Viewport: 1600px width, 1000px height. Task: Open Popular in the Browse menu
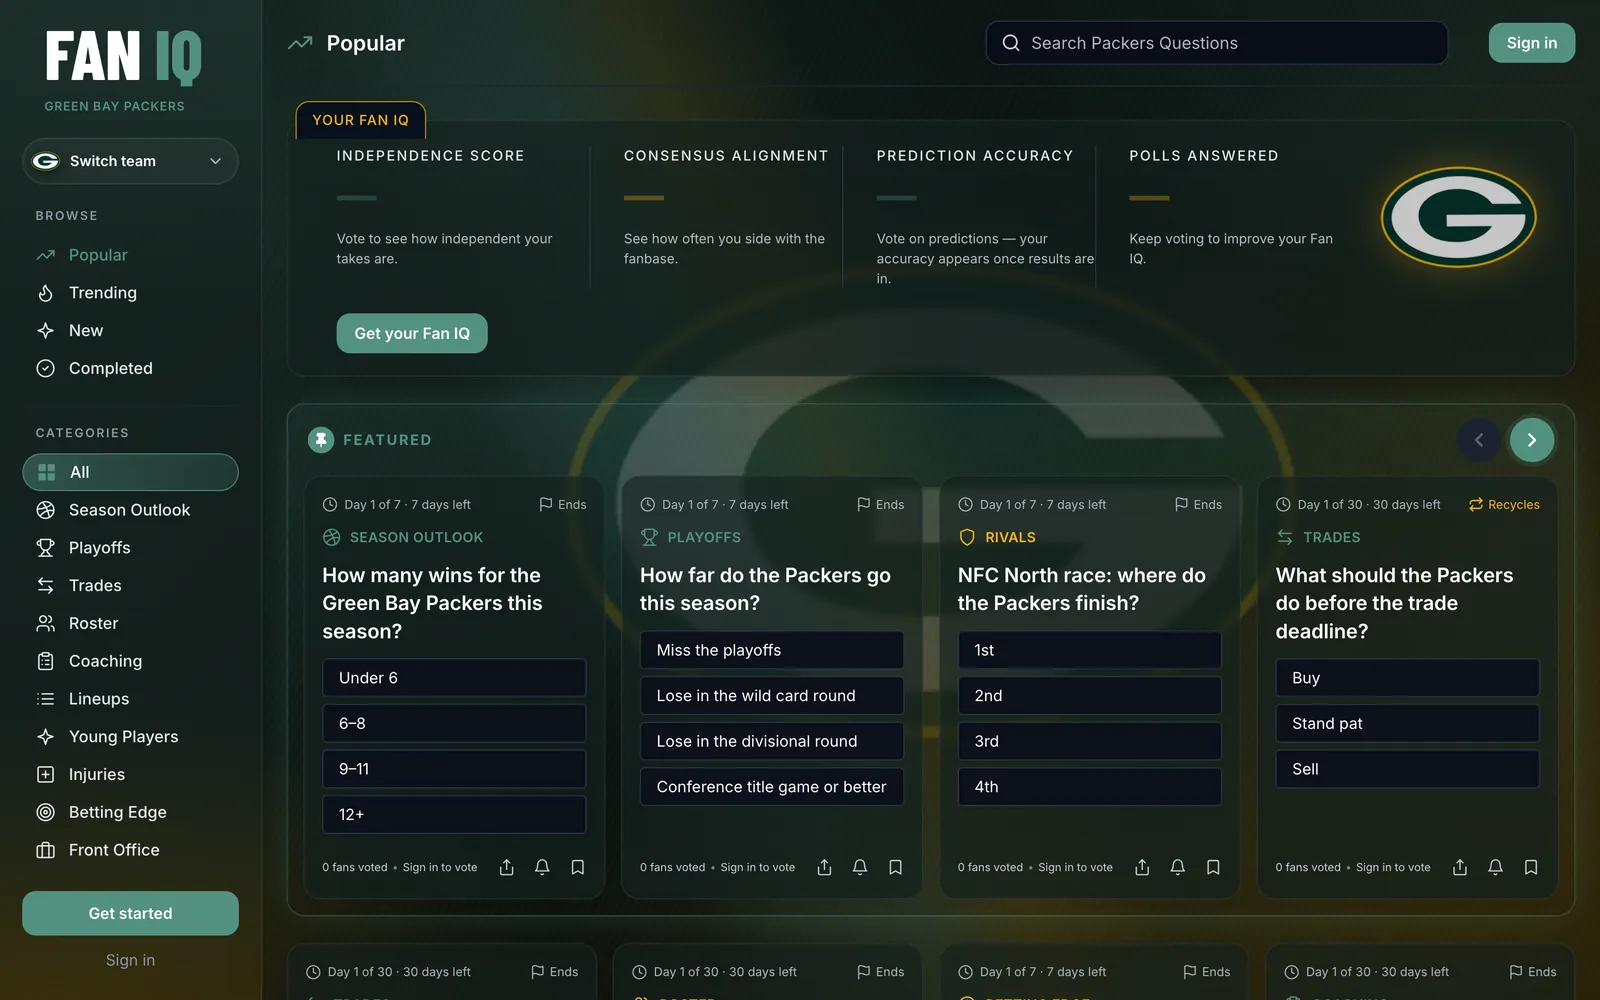(x=130, y=255)
